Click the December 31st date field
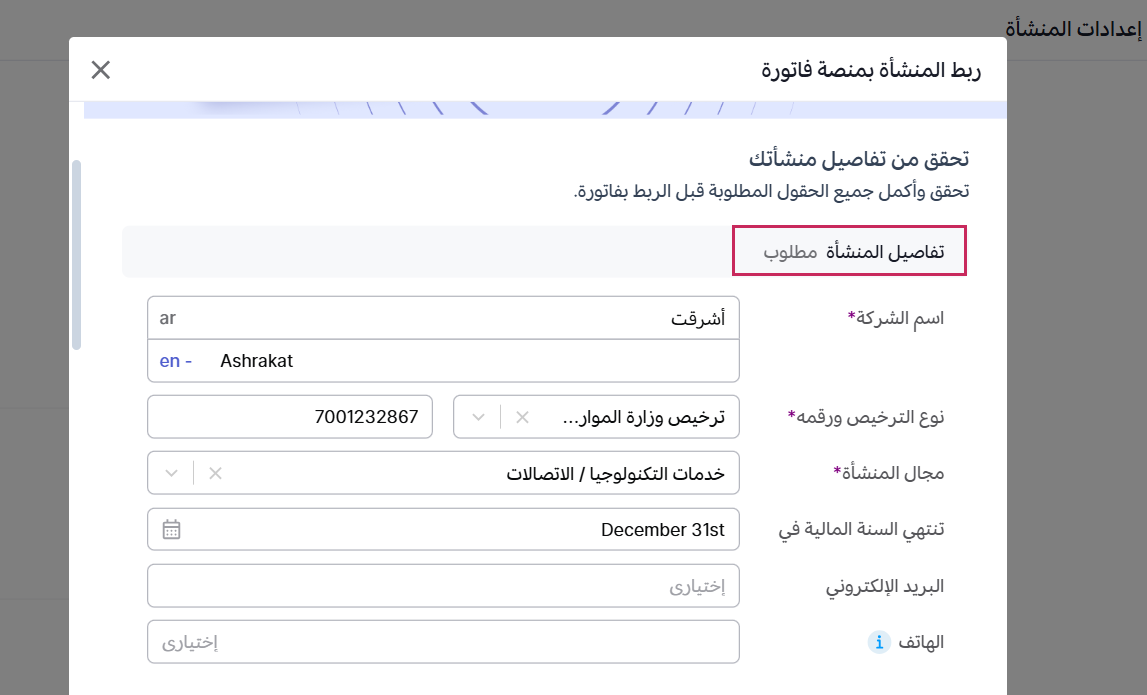This screenshot has height=695, width=1147. click(x=460, y=530)
